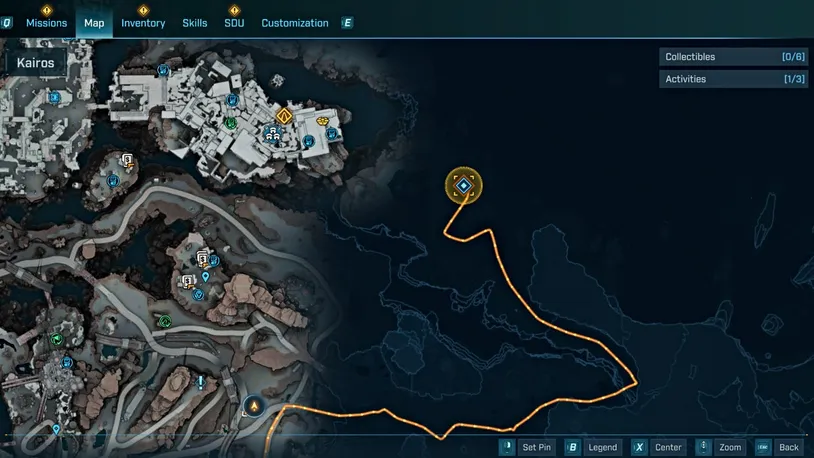Viewport: 814px width, 458px height.
Task: Select the orange diamond main mission marker
Action: [x=284, y=116]
